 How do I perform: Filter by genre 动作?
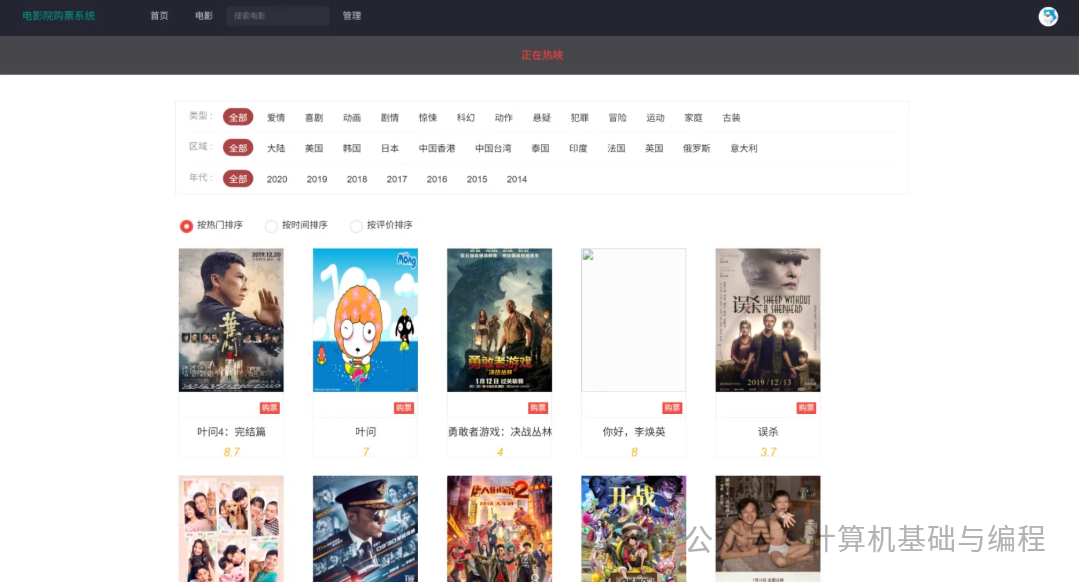coord(504,118)
